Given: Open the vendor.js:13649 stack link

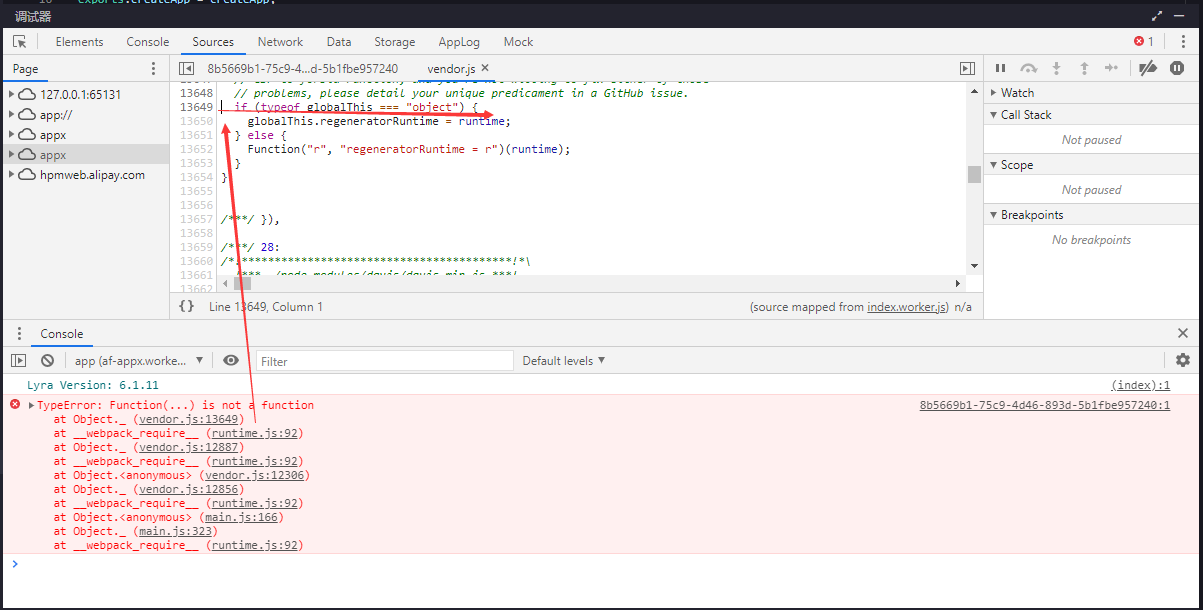Looking at the screenshot, I should pos(189,419).
